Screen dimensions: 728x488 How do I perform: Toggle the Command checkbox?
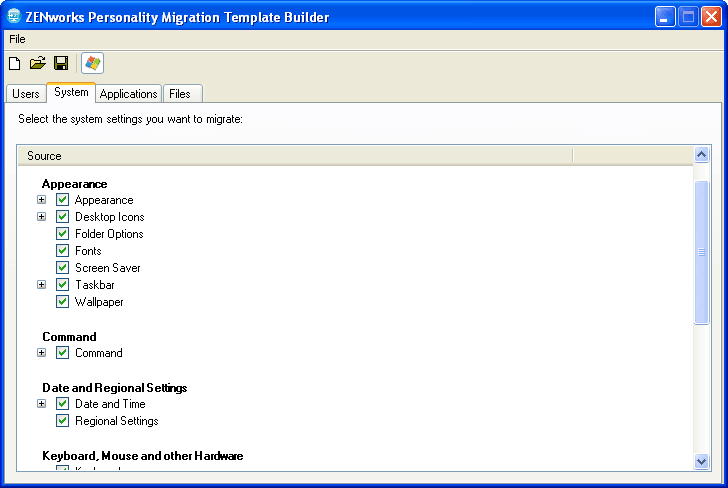point(63,353)
